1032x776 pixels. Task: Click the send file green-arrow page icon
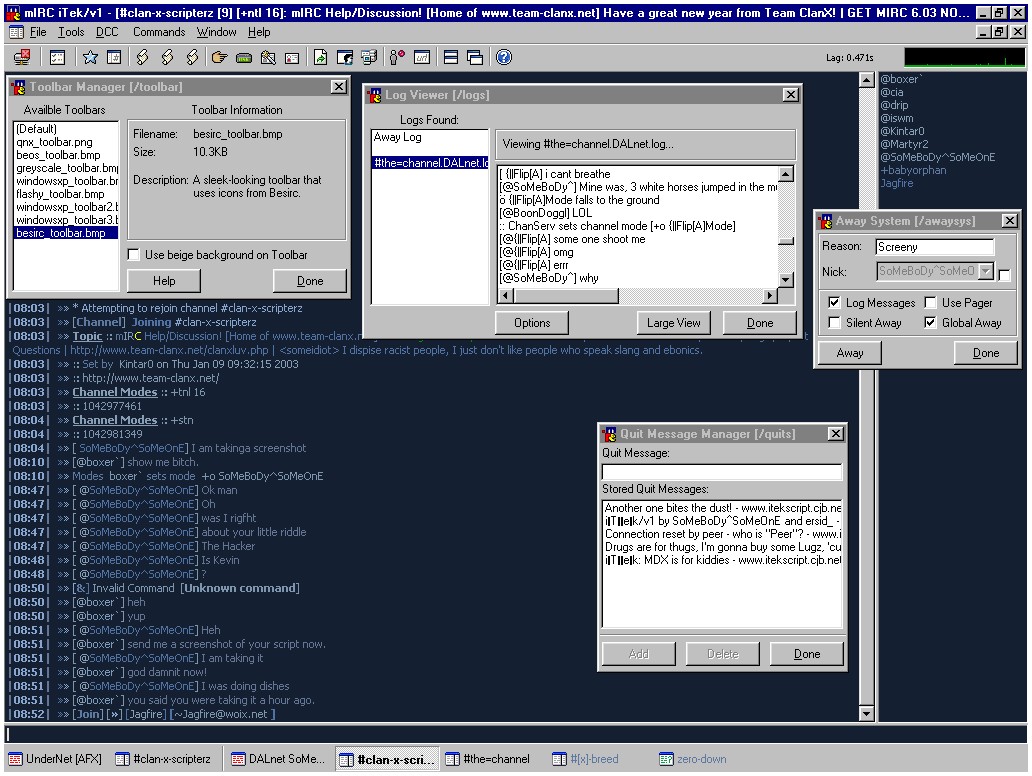click(x=320, y=58)
